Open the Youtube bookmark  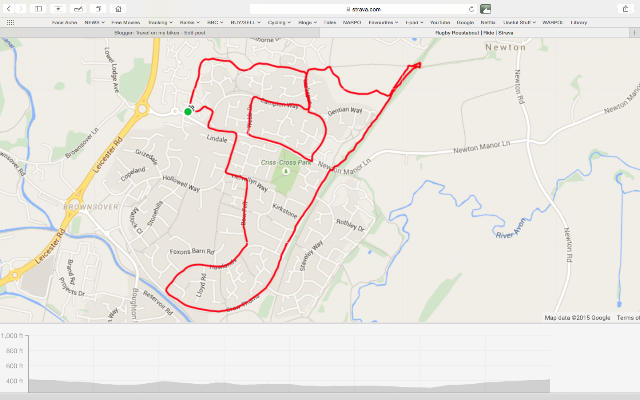[440, 22]
